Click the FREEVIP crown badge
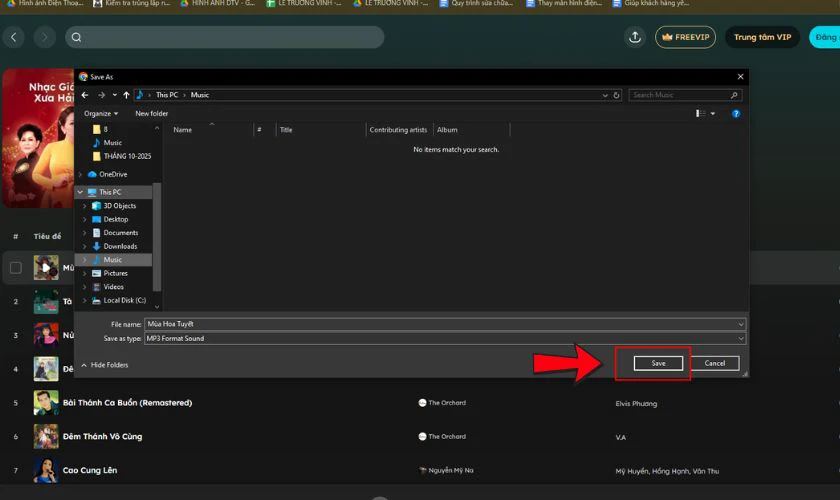 (685, 37)
